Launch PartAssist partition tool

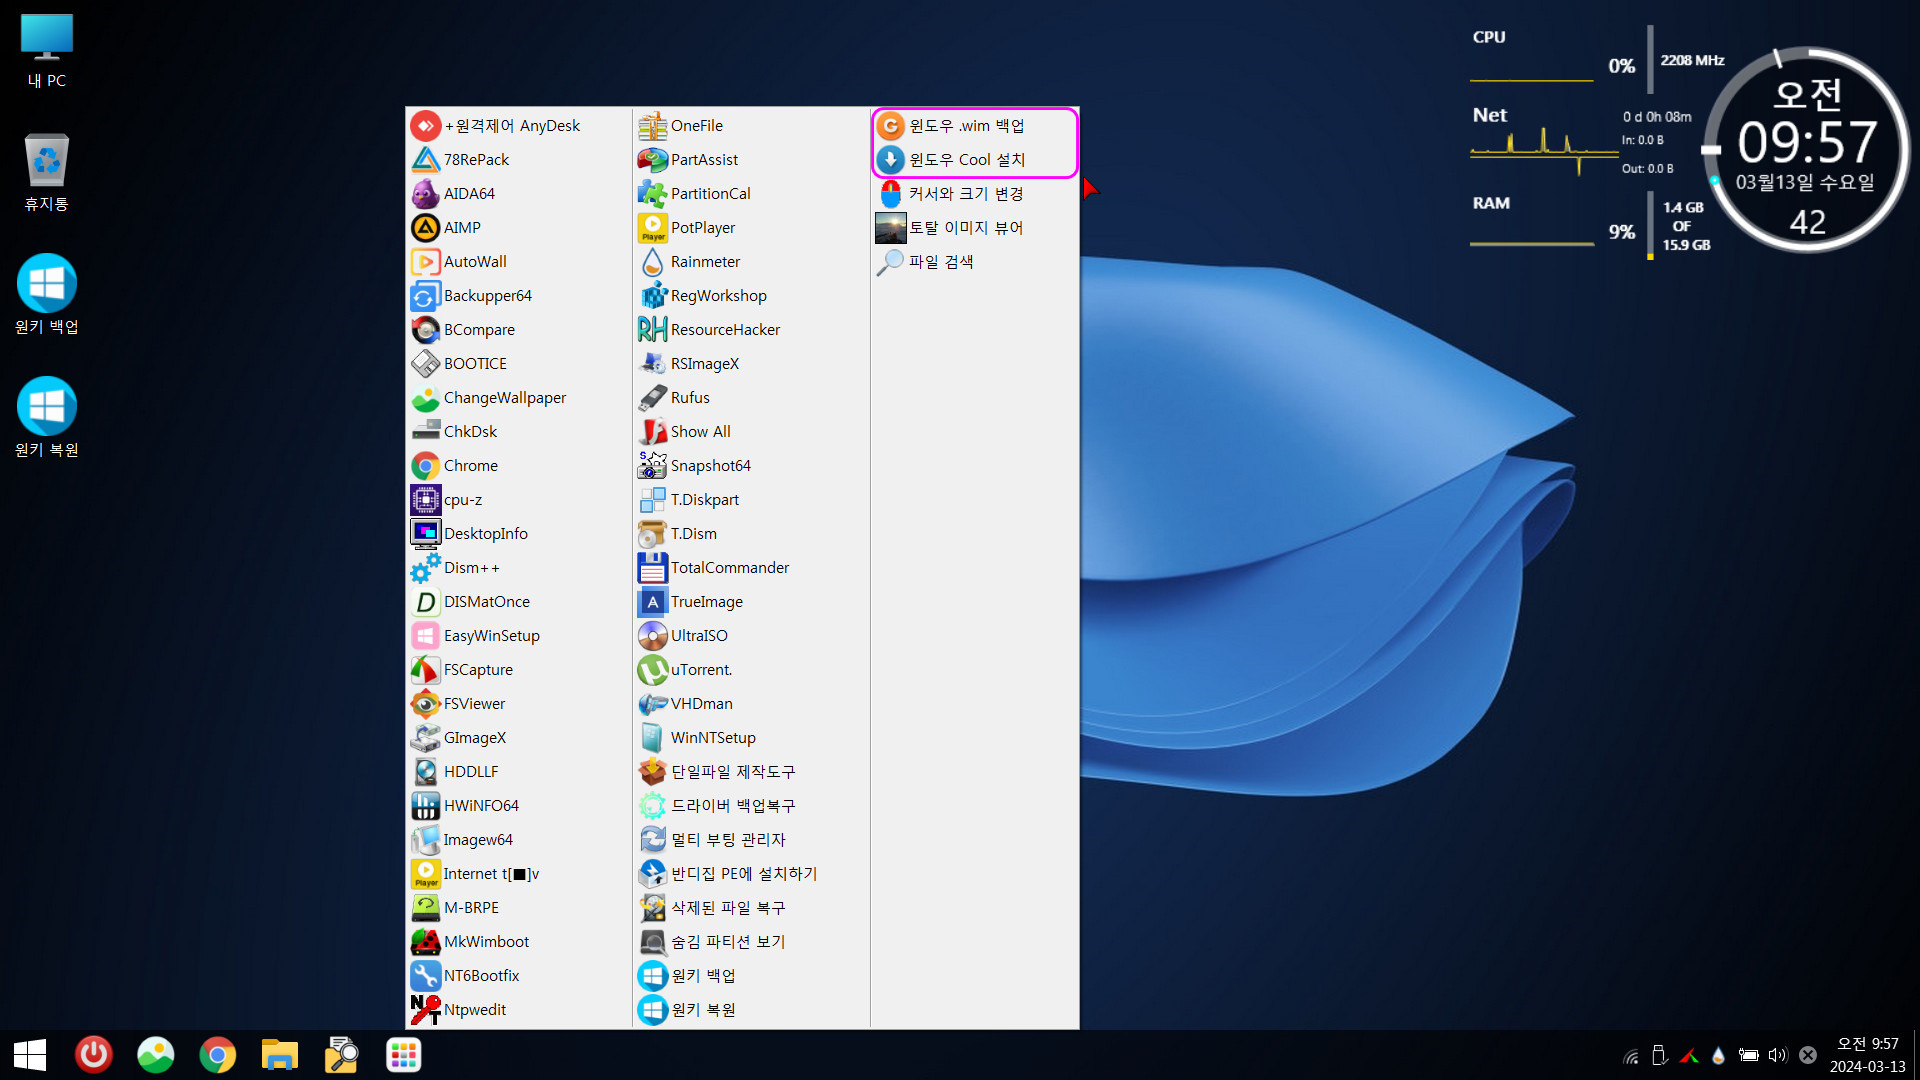[x=751, y=159]
